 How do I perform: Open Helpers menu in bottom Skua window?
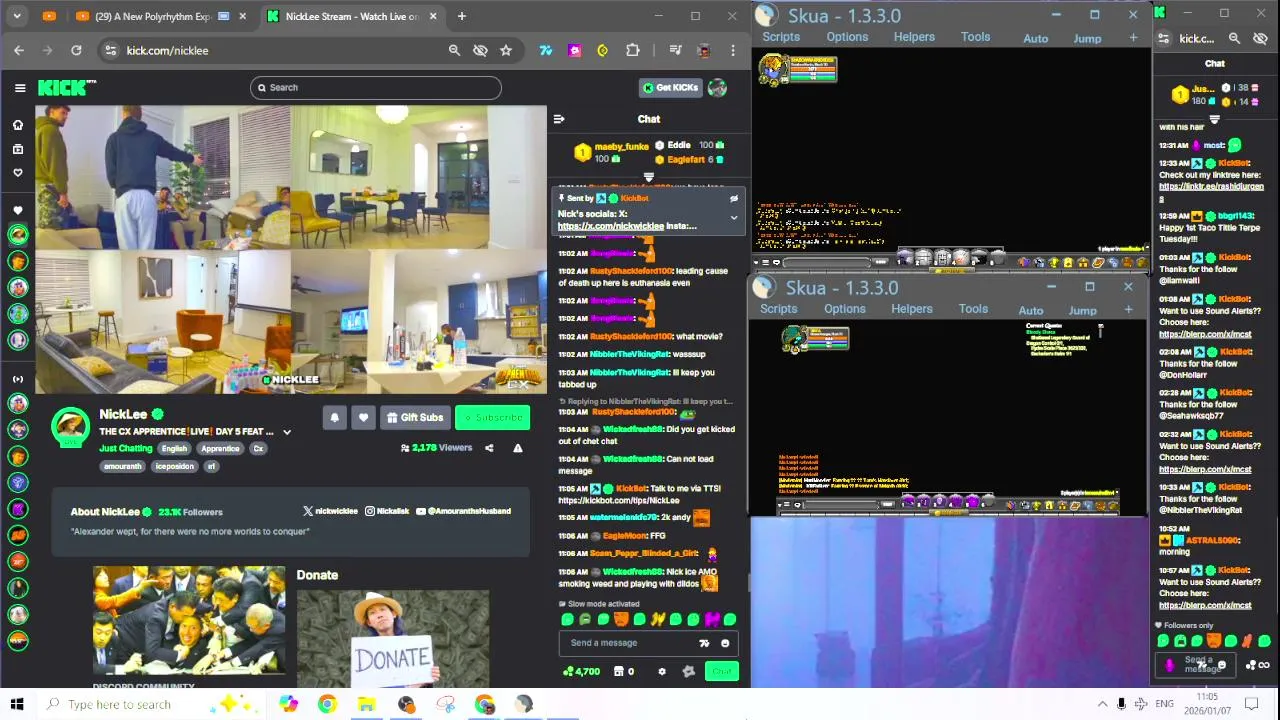(911, 309)
